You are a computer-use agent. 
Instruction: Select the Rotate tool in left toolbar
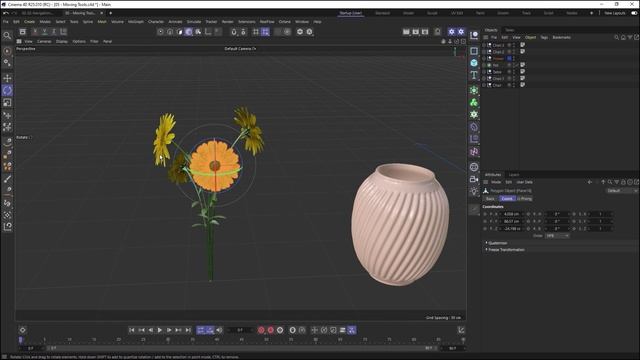coord(7,91)
